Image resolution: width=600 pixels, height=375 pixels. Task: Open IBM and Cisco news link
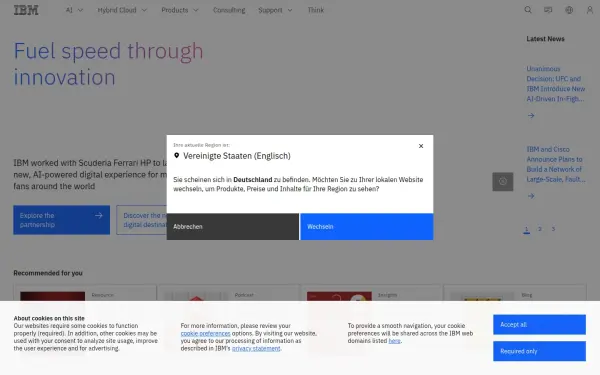click(556, 164)
